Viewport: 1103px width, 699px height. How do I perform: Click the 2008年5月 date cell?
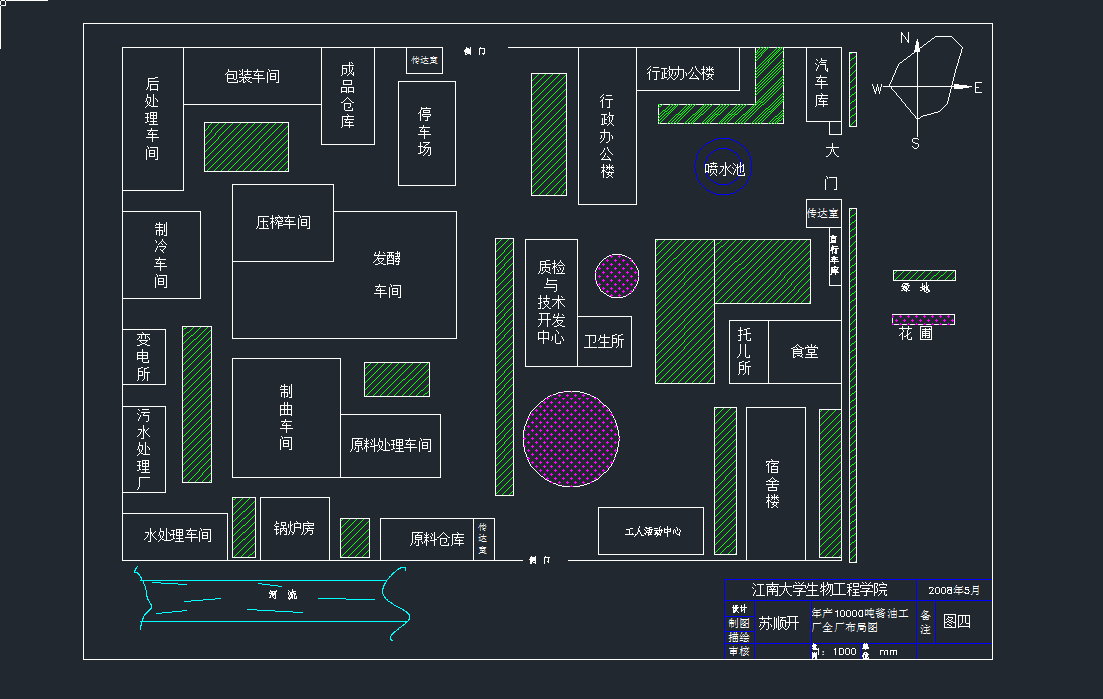tap(955, 589)
